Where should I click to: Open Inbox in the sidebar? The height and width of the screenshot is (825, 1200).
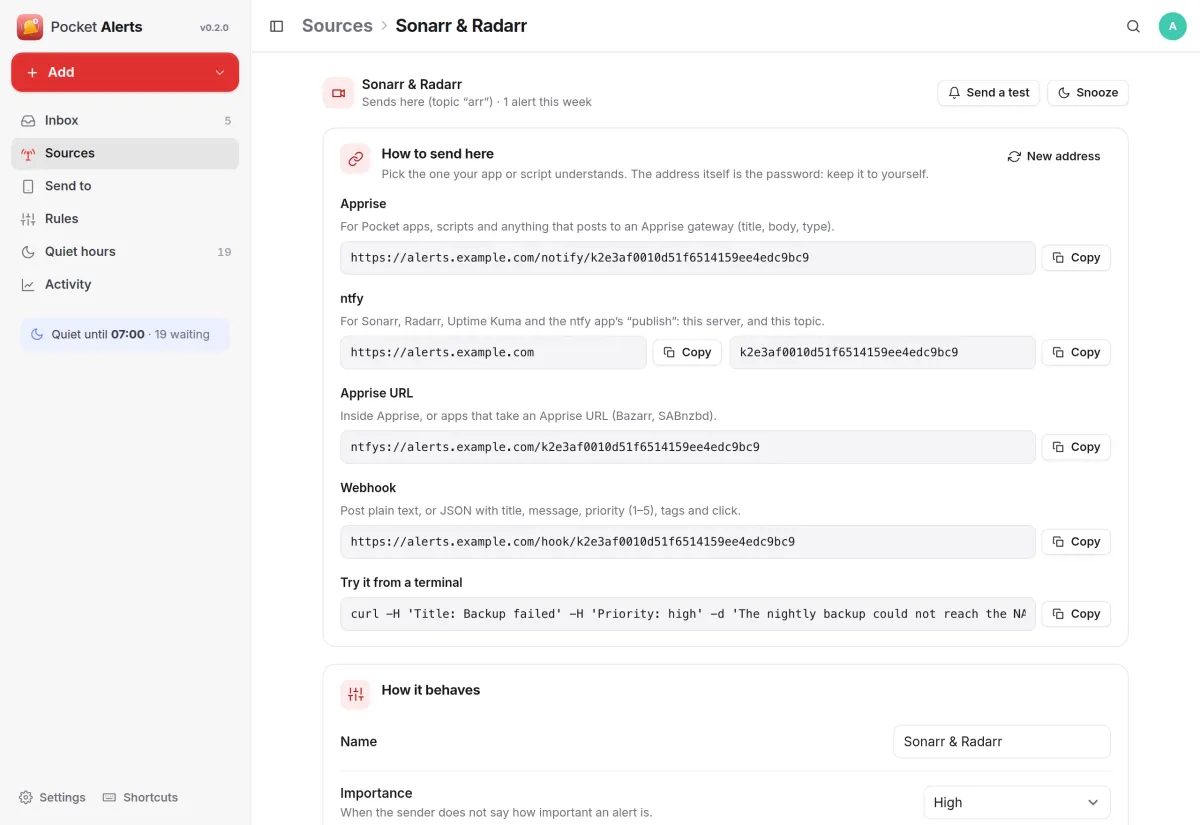(125, 120)
